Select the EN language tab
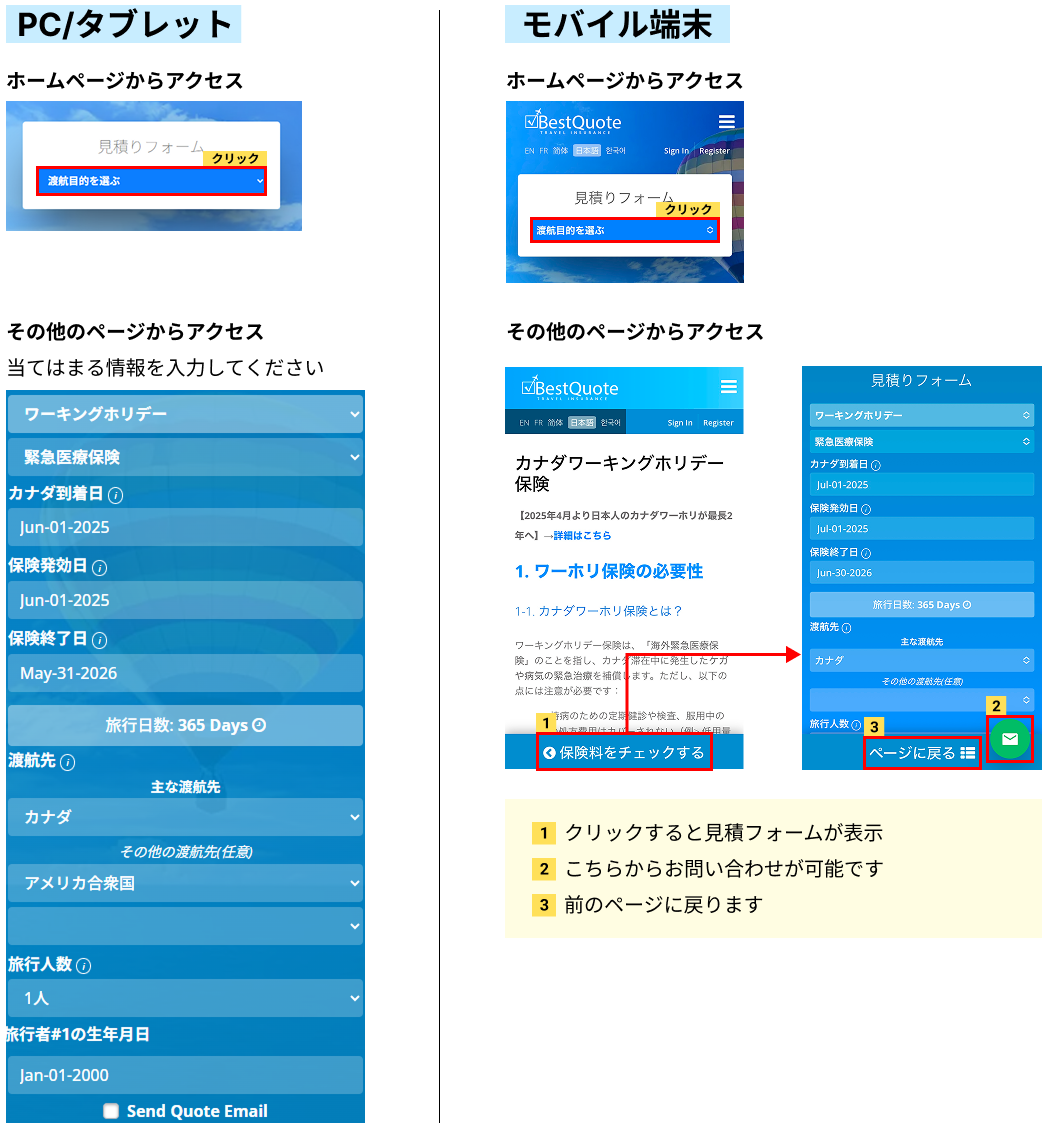This screenshot has height=1131, width=1050. click(x=528, y=149)
